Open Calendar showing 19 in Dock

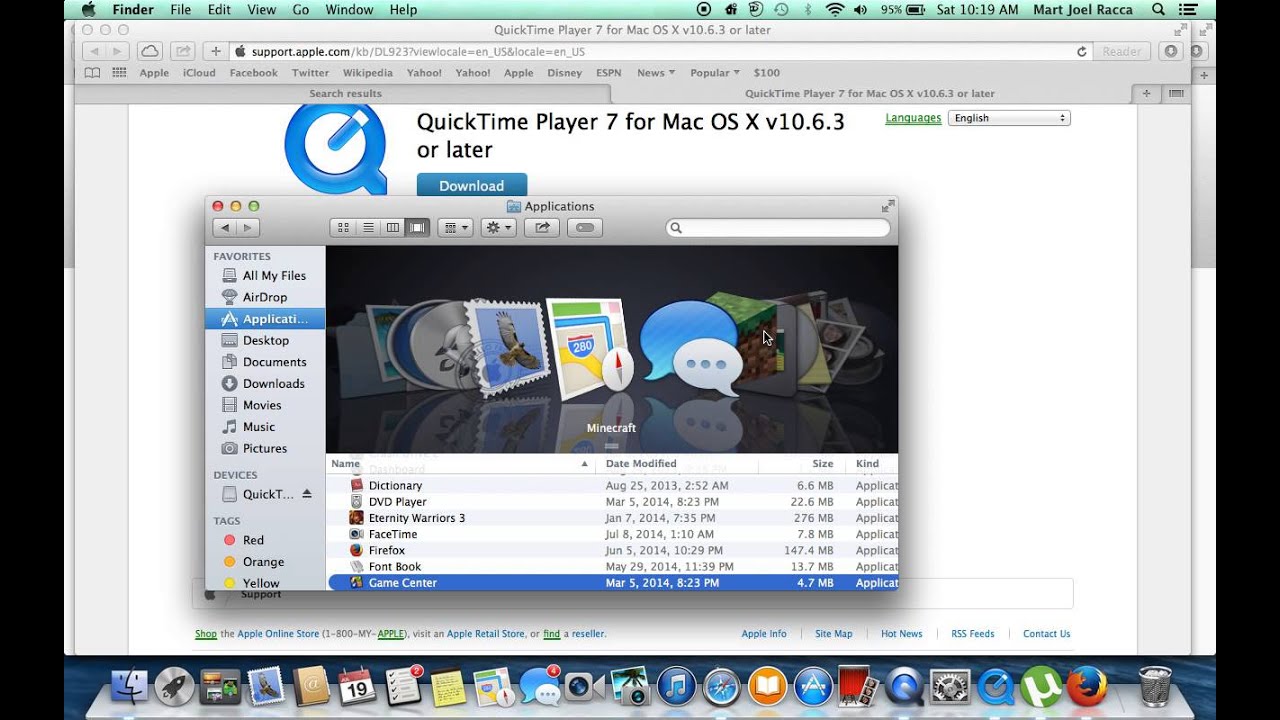click(x=357, y=686)
